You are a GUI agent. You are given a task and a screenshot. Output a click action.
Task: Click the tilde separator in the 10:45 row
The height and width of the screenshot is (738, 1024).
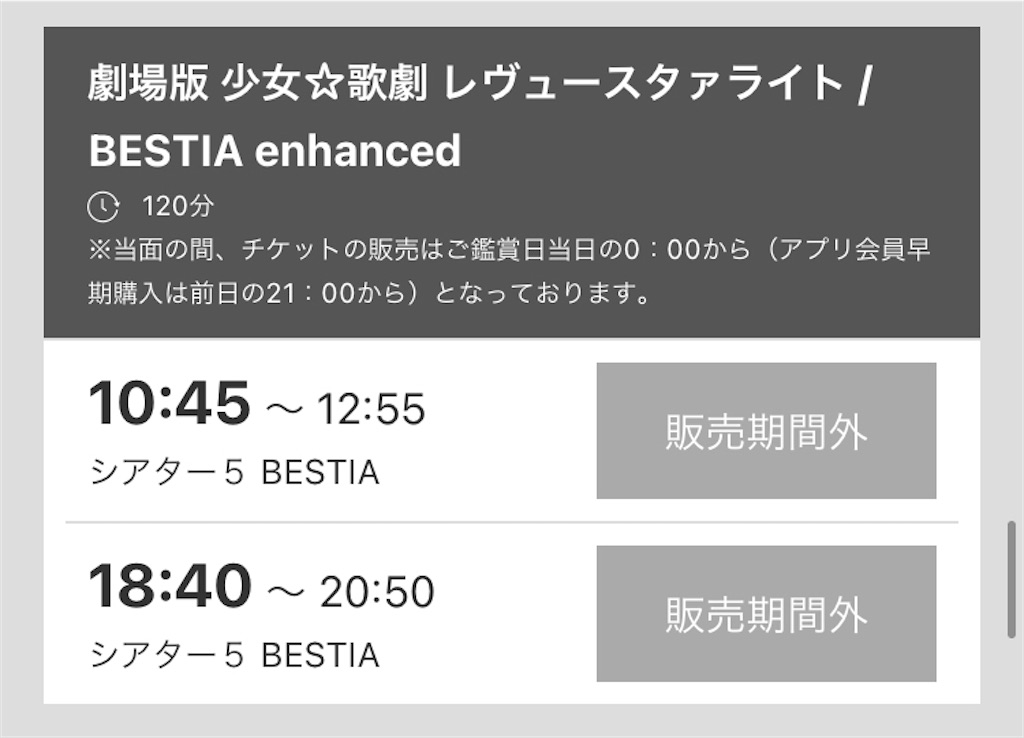point(285,410)
